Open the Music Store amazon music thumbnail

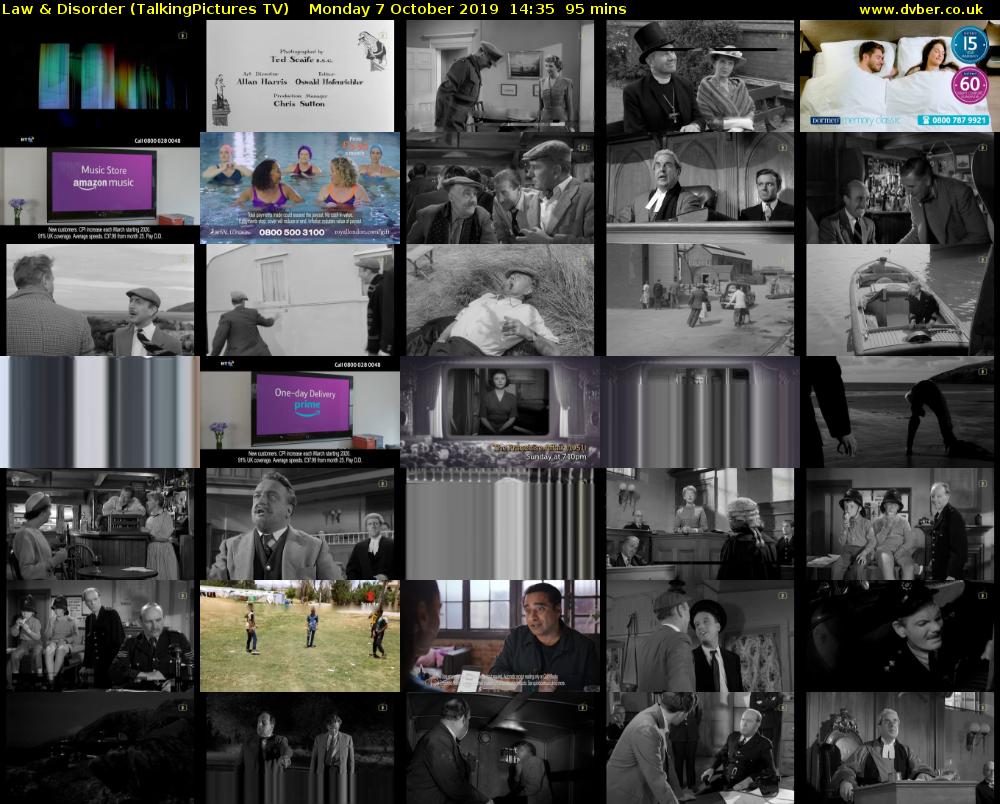100,188
